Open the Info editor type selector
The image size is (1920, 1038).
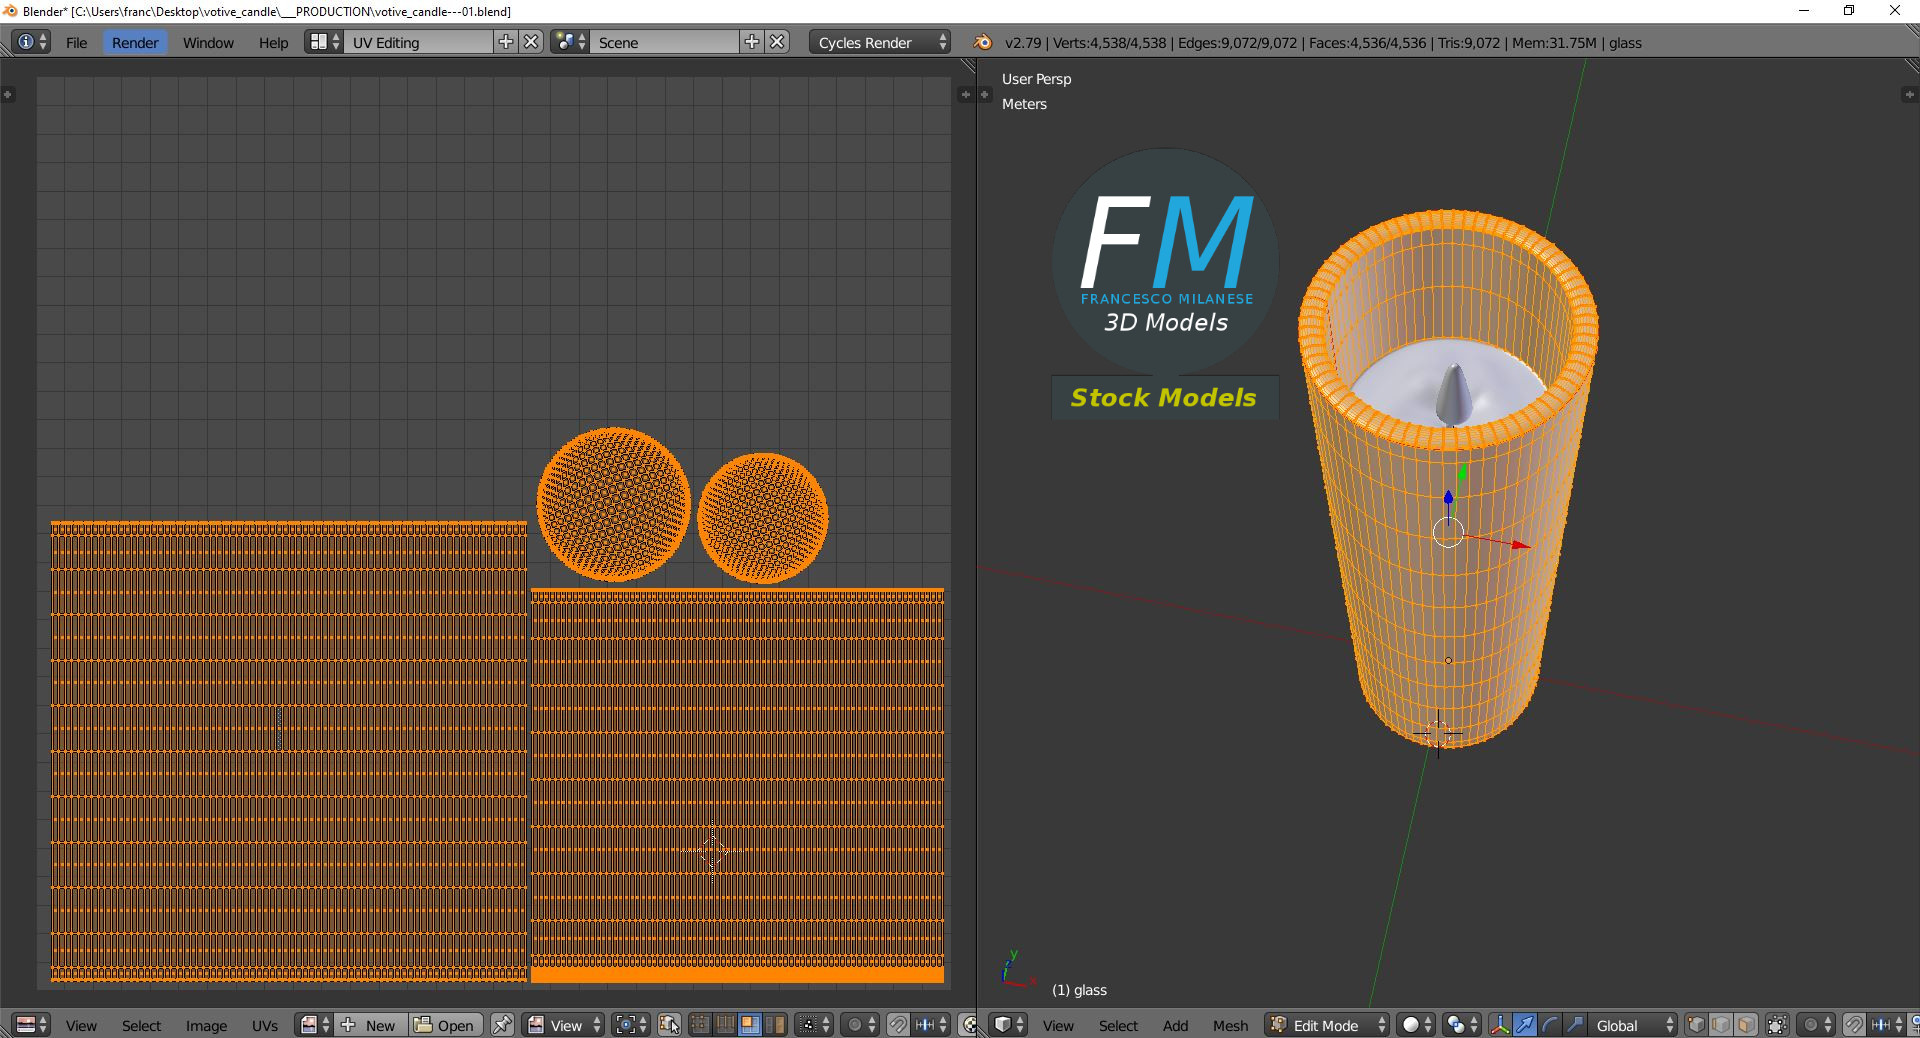32,42
